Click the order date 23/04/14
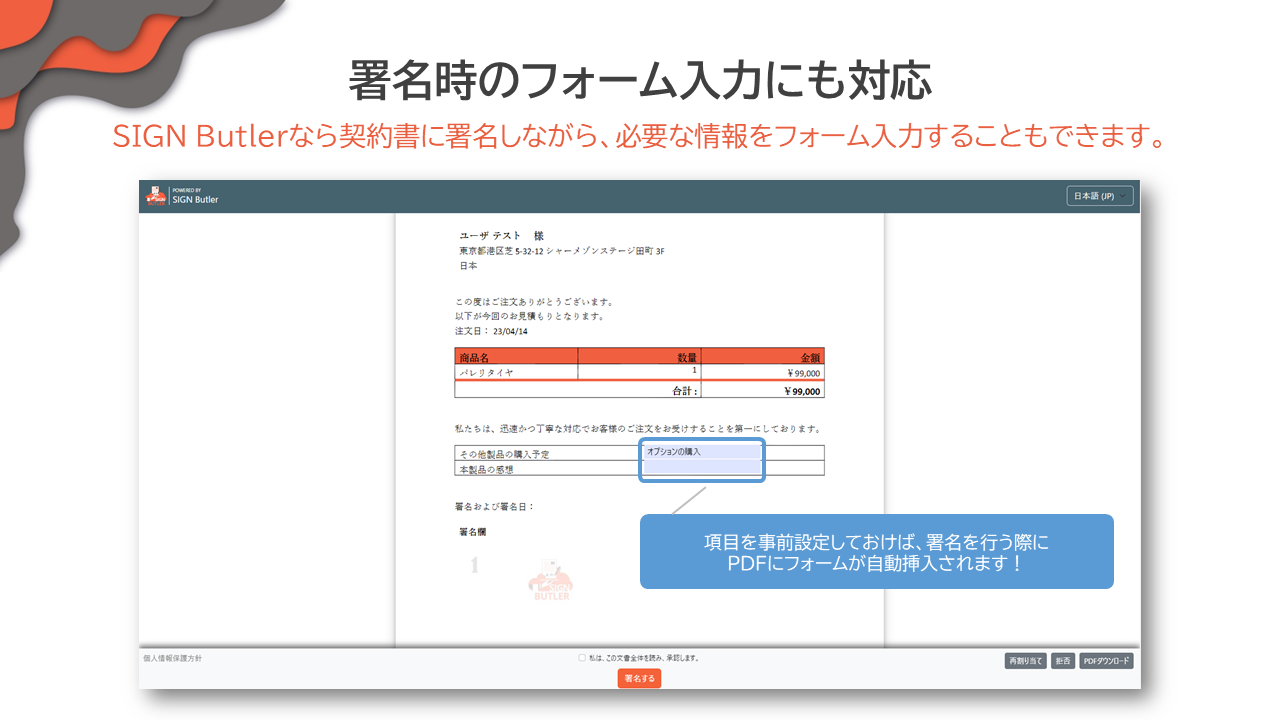This screenshot has width=1280, height=720. [x=510, y=331]
